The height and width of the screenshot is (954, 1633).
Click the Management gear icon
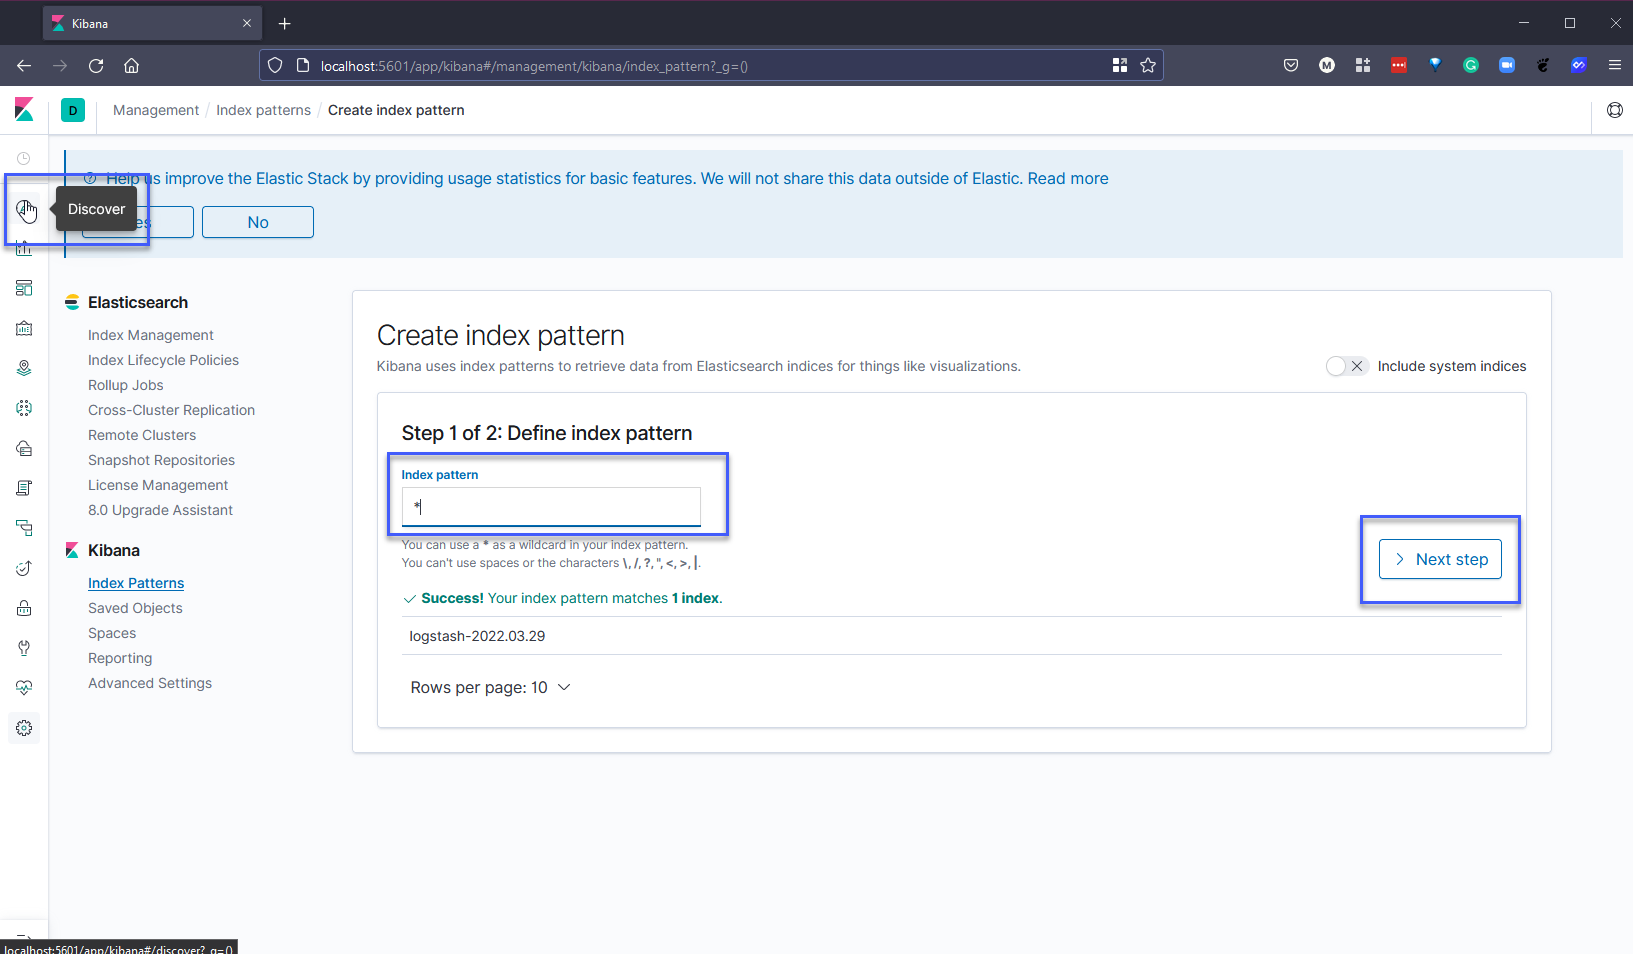point(24,728)
